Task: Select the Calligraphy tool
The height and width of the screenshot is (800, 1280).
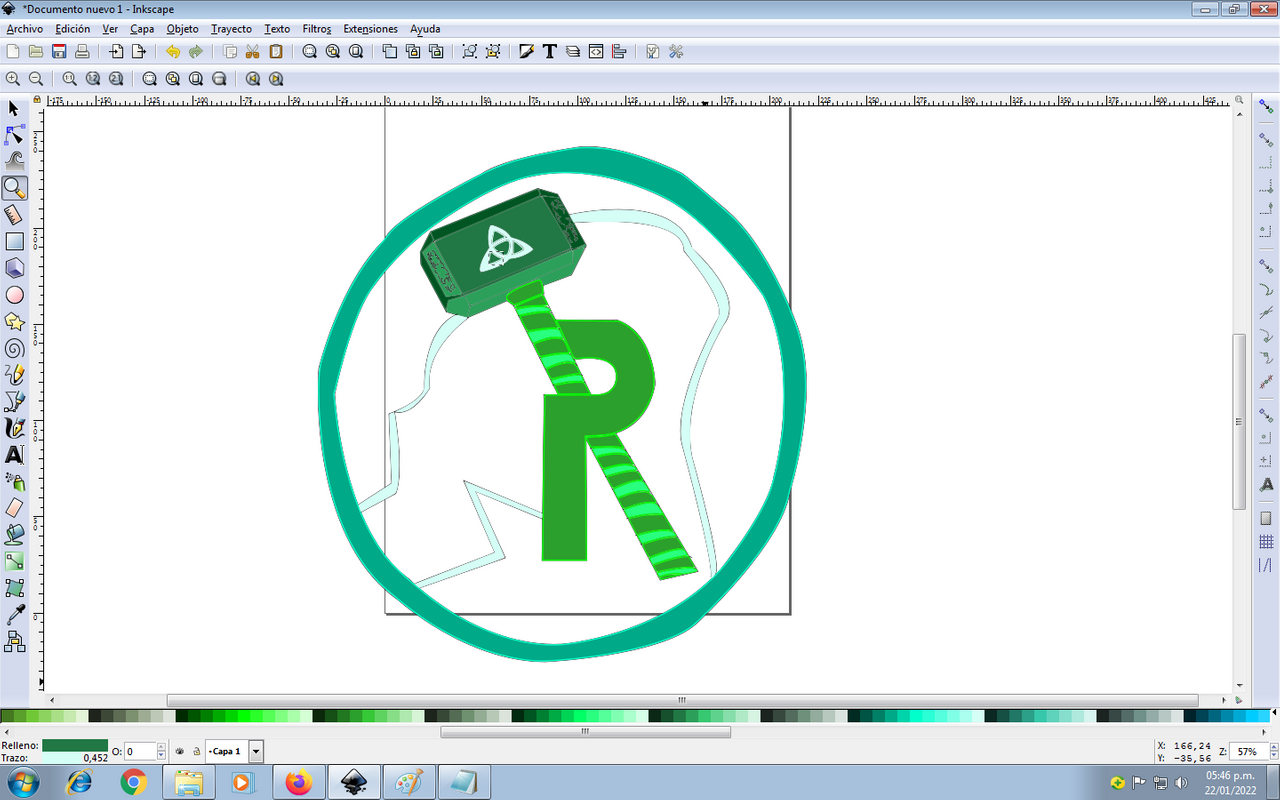Action: pyautogui.click(x=14, y=428)
